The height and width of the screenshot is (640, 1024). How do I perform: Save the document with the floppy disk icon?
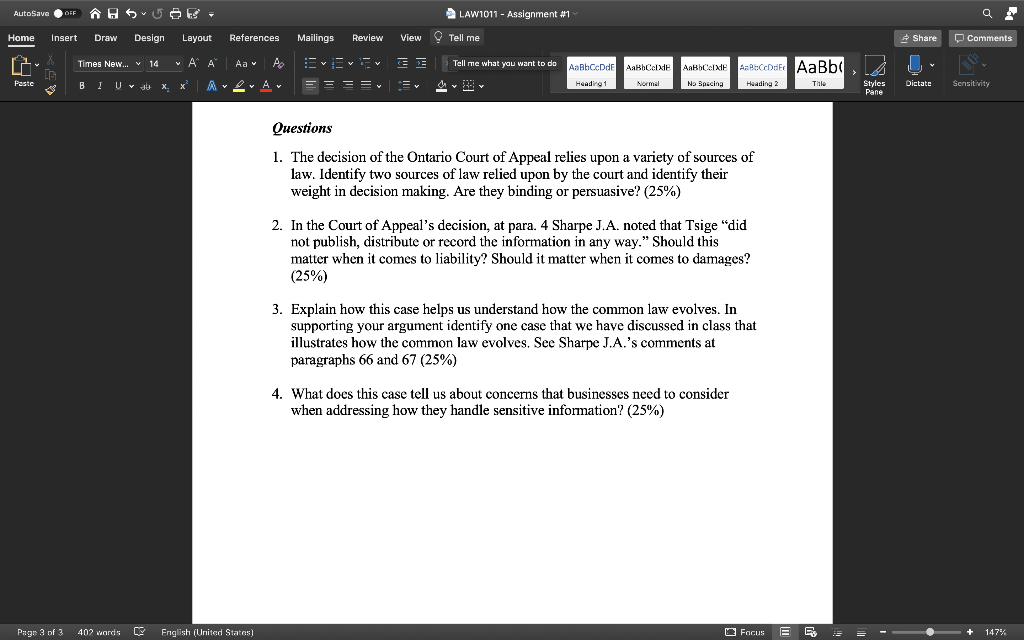coord(113,13)
